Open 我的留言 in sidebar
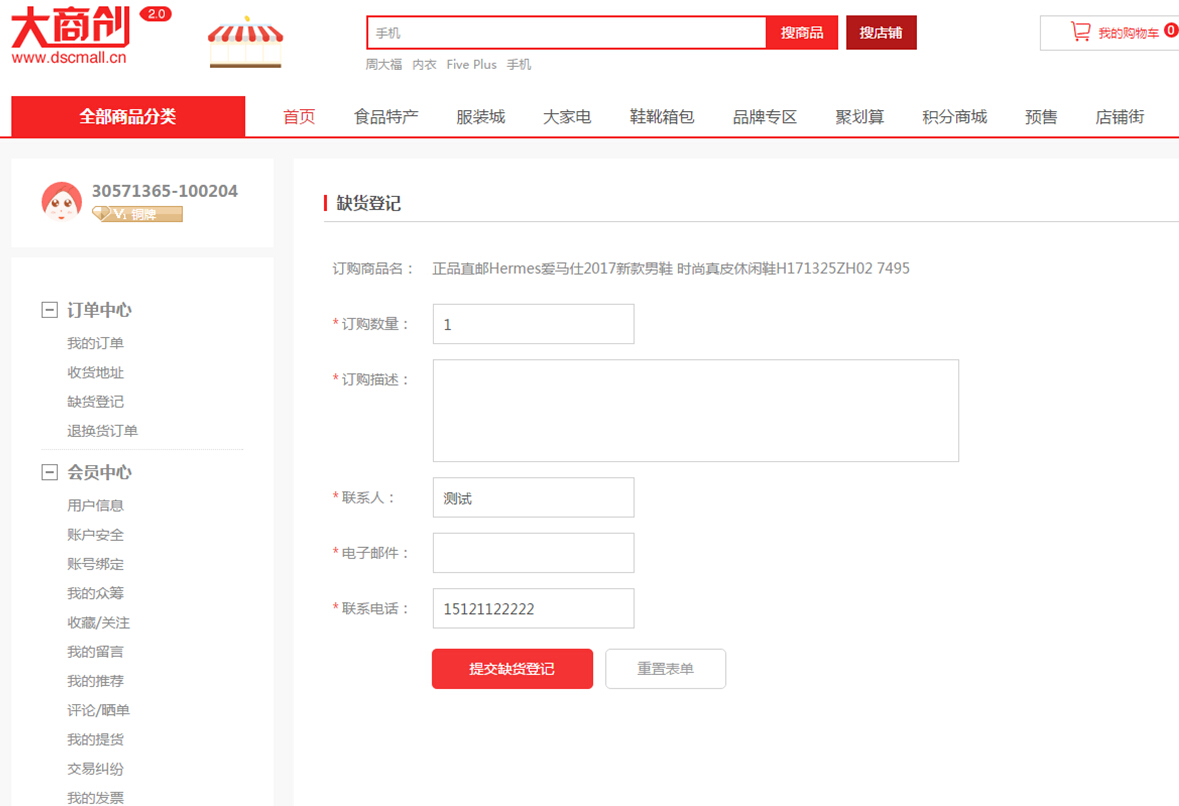 (x=95, y=652)
